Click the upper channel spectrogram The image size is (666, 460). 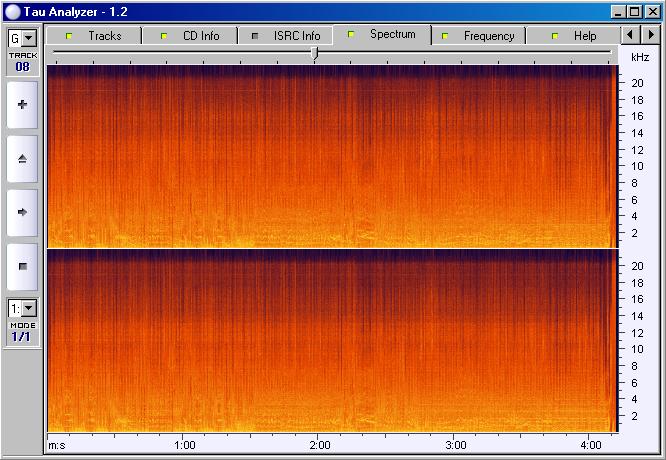[330, 155]
